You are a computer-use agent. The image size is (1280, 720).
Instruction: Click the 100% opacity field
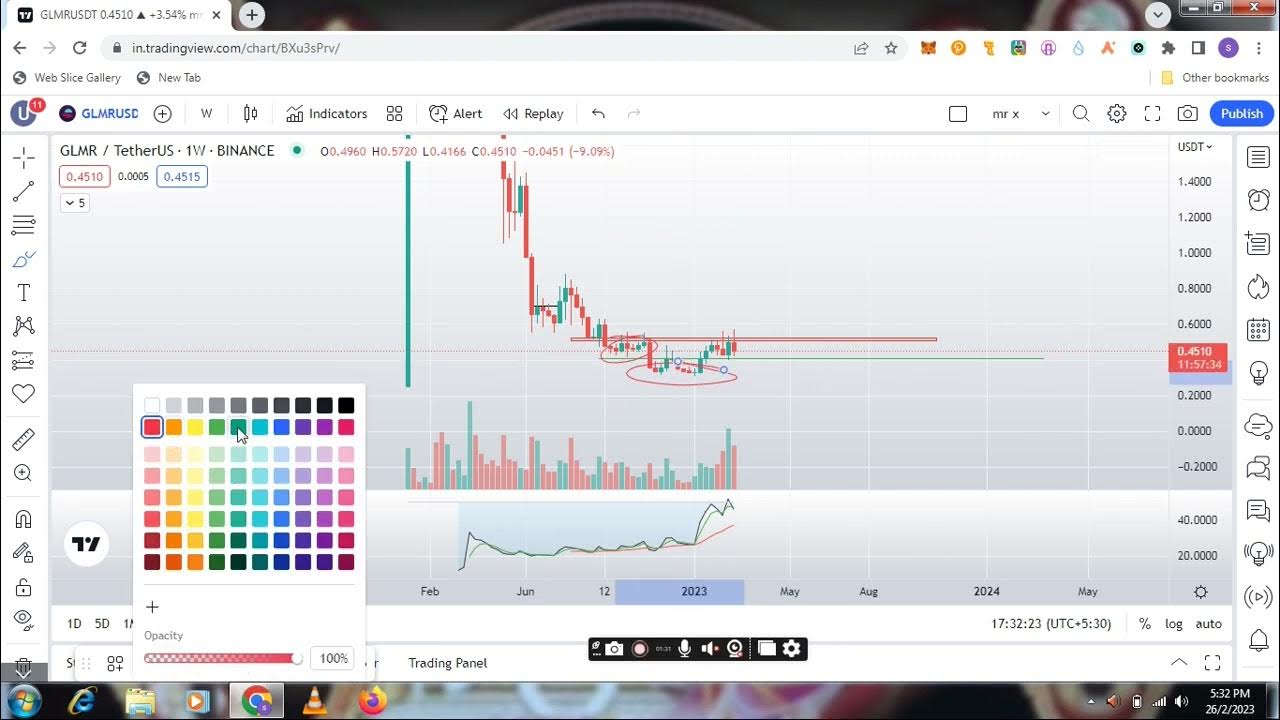[332, 658]
